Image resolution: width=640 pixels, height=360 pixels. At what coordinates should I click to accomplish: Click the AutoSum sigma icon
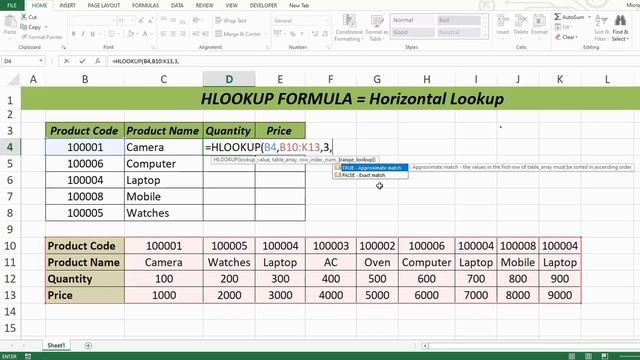coord(558,17)
